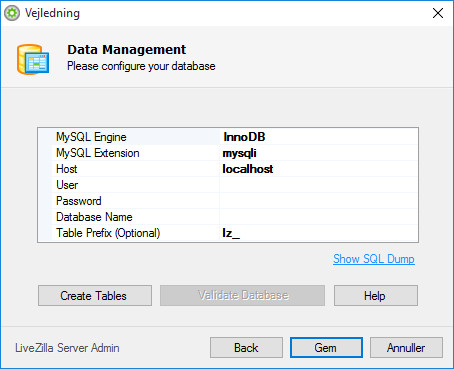Open the Help button
This screenshot has width=454, height=369.
coord(376,295)
